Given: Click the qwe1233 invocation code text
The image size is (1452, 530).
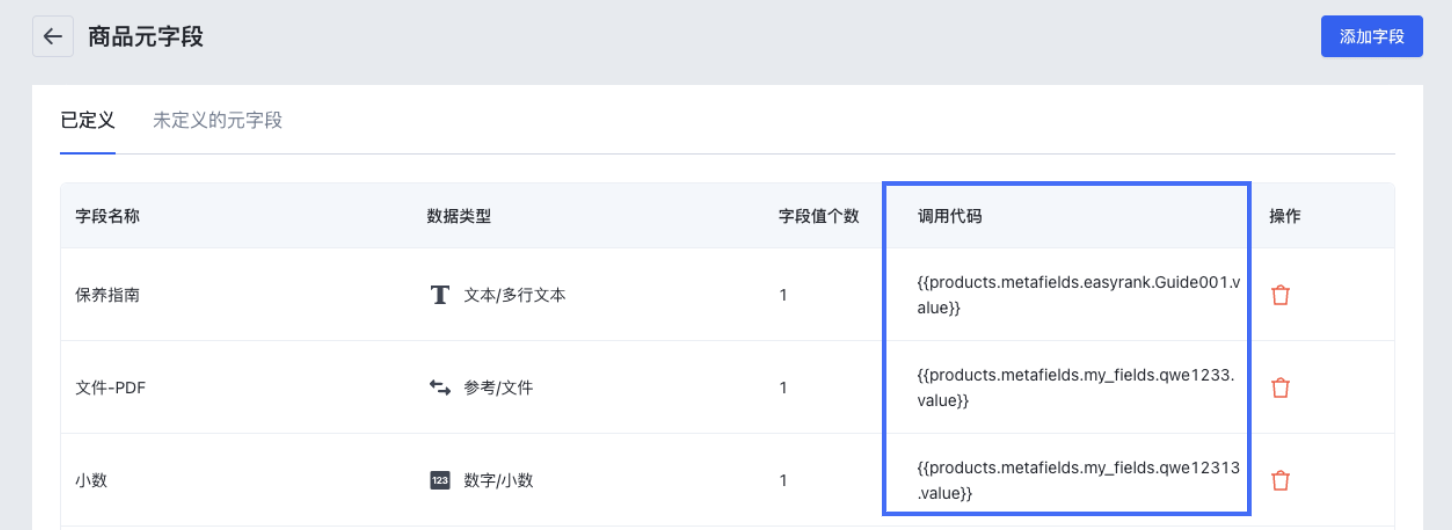Looking at the screenshot, I should pyautogui.click(x=1076, y=388).
